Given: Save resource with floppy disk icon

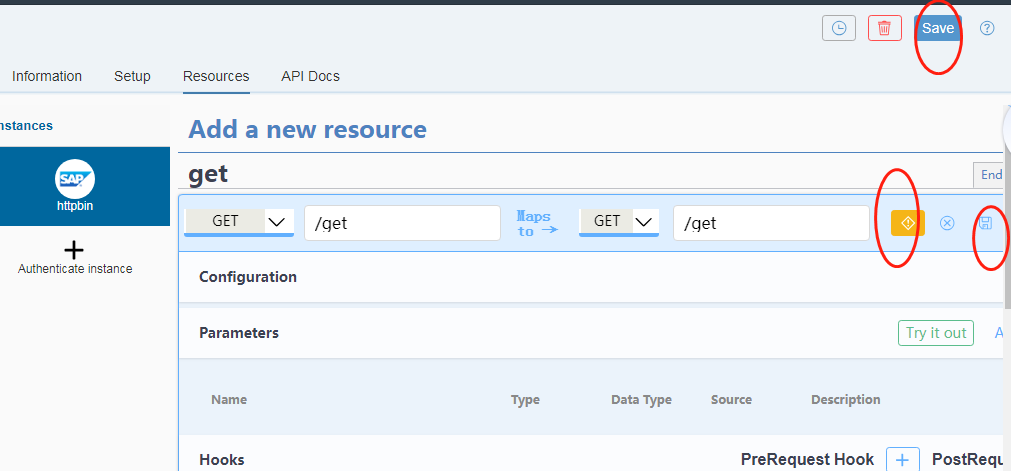Looking at the screenshot, I should pos(985,223).
